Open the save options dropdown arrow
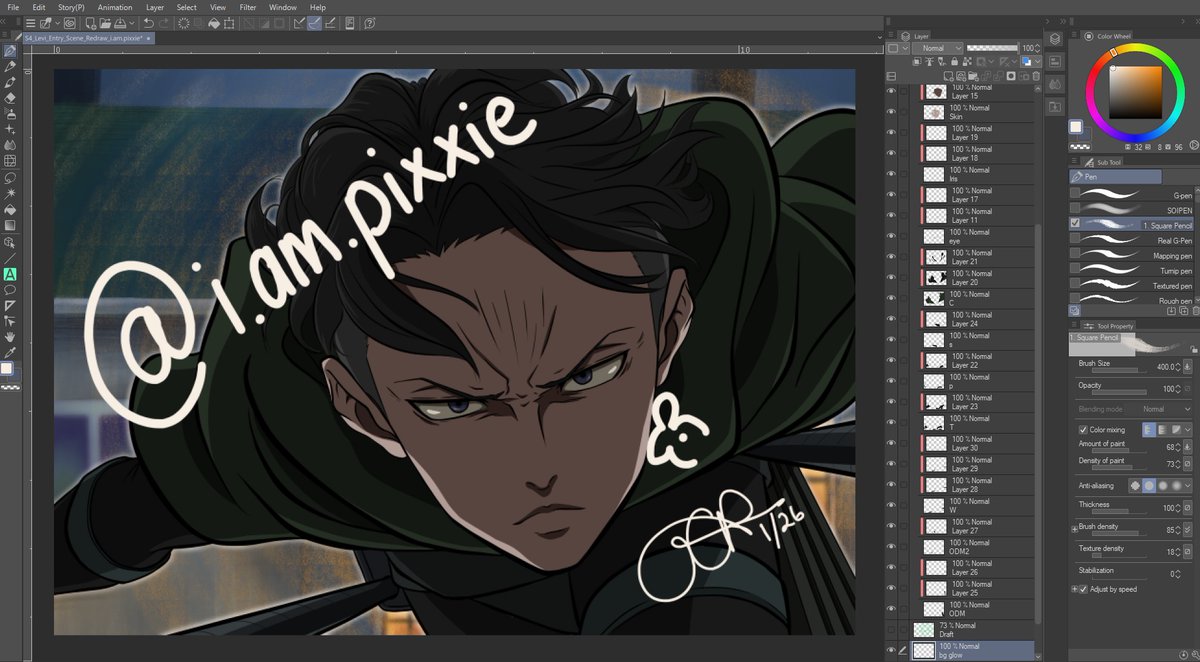This screenshot has height=662, width=1200. 132,23
